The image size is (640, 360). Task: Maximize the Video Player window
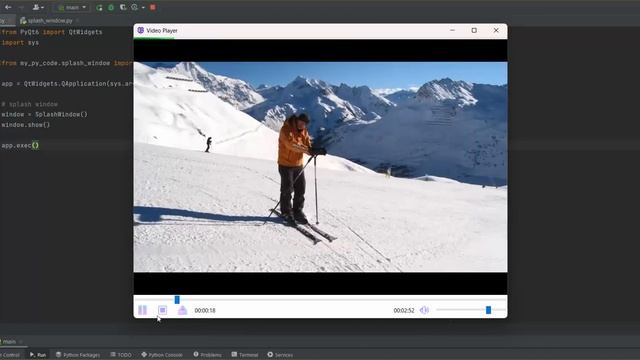tap(474, 30)
